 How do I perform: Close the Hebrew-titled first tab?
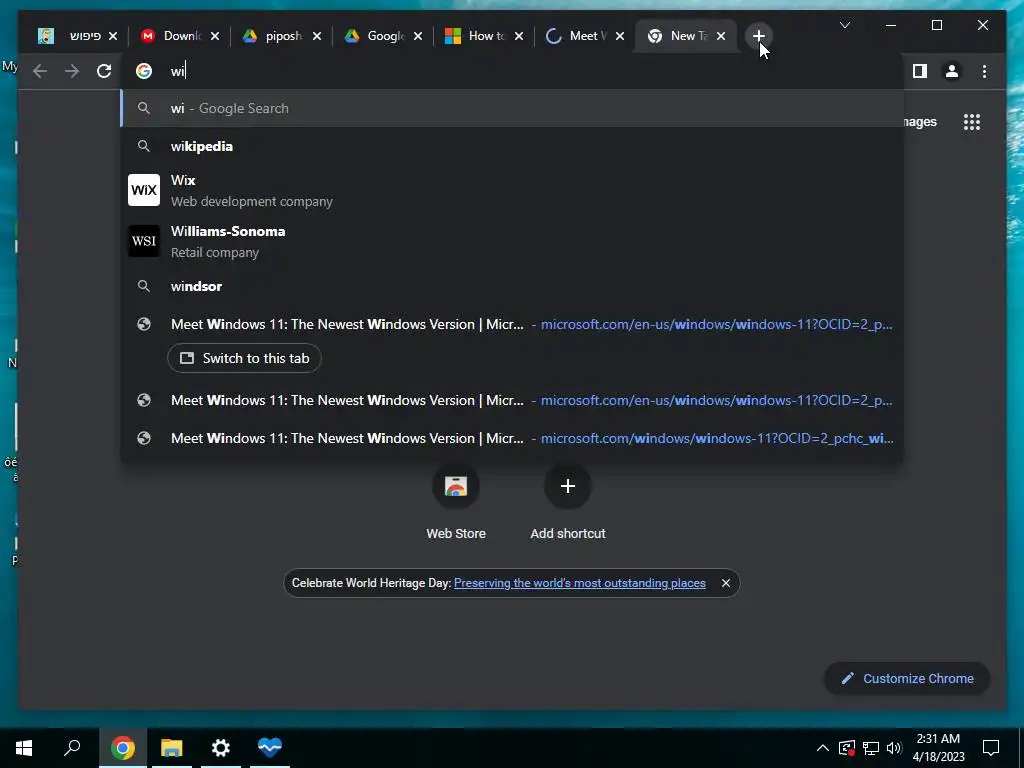click(113, 36)
